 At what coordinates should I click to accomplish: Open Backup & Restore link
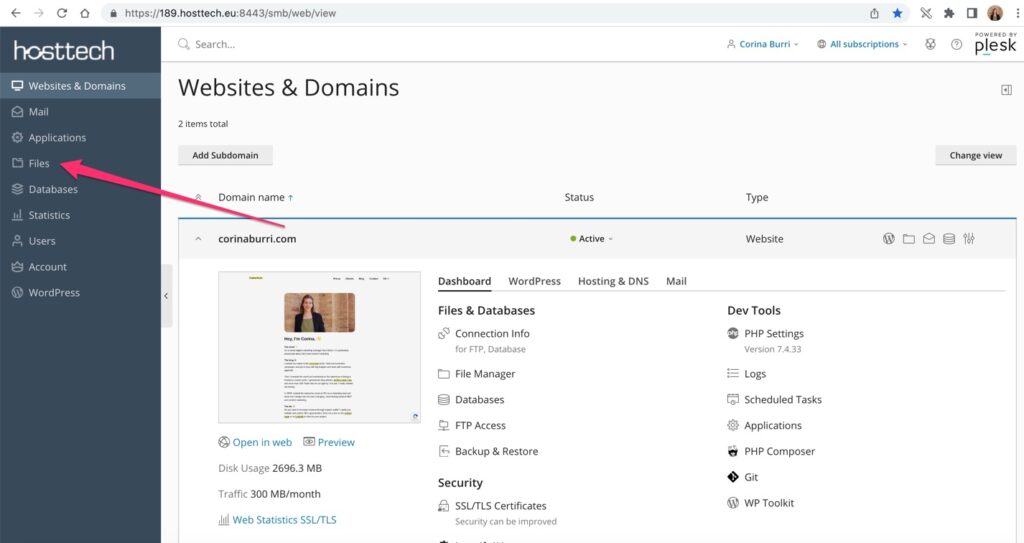coord(496,451)
